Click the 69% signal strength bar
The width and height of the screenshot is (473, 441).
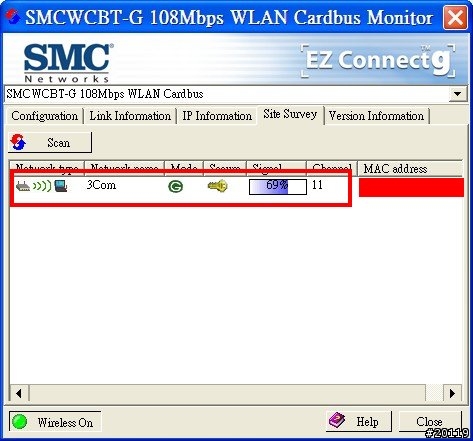tap(278, 187)
